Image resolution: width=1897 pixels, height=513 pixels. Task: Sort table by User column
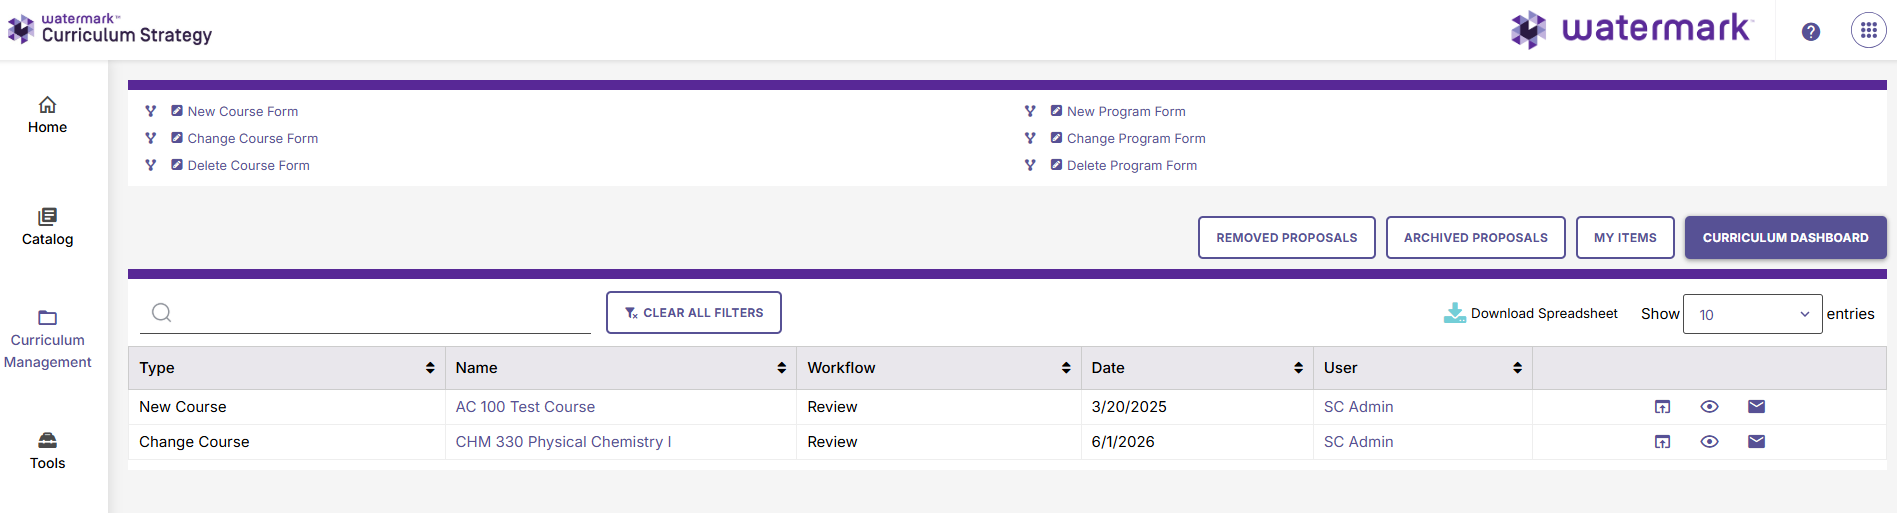click(x=1517, y=368)
